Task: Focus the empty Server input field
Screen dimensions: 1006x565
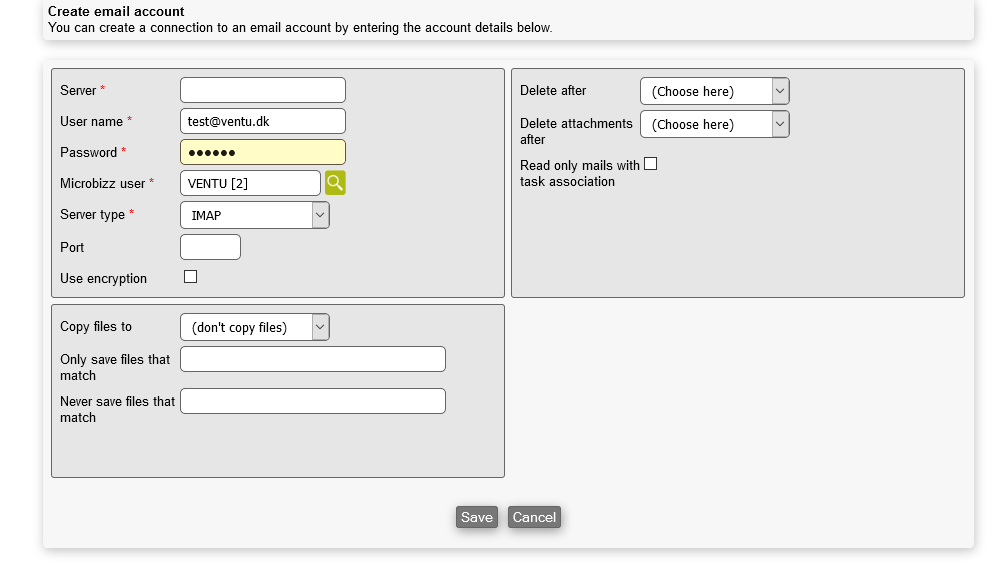Action: (262, 90)
